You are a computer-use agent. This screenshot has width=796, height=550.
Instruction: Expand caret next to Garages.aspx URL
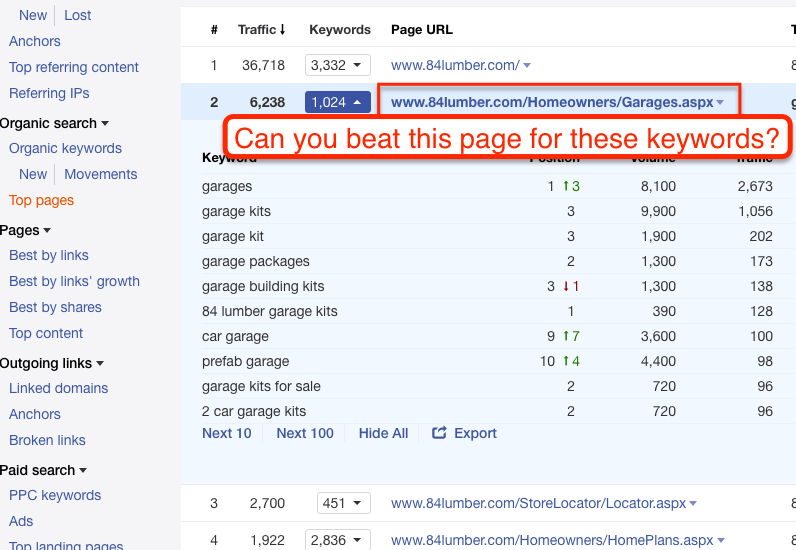point(720,103)
